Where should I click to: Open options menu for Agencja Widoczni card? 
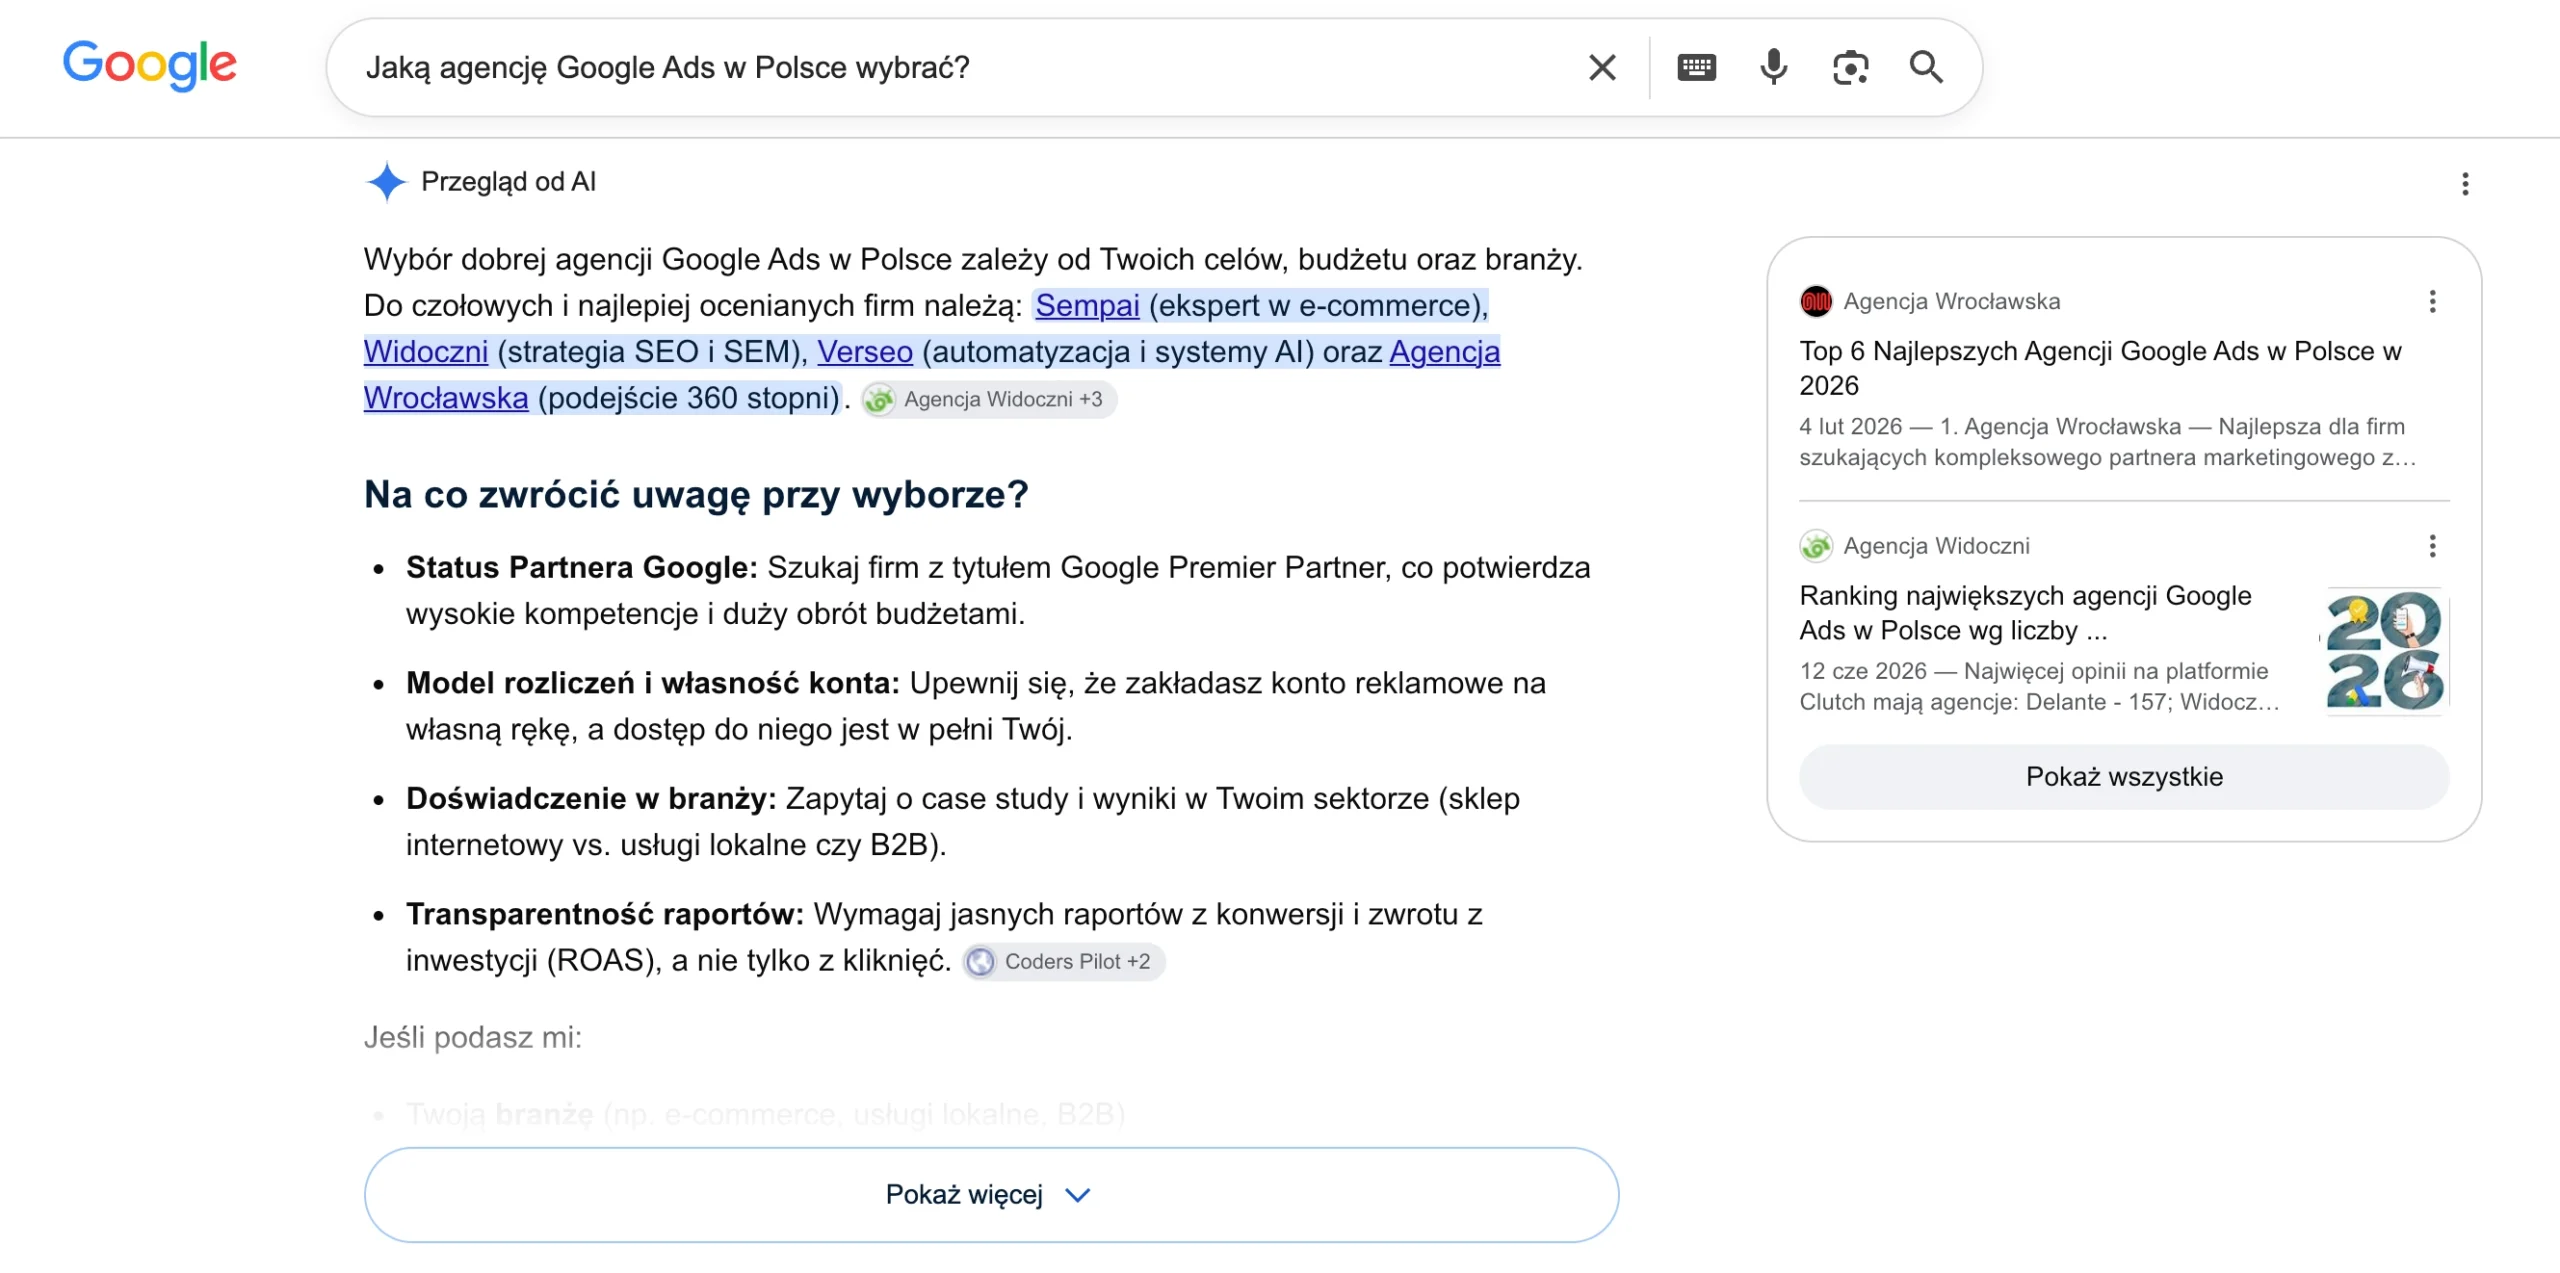pos(2432,546)
